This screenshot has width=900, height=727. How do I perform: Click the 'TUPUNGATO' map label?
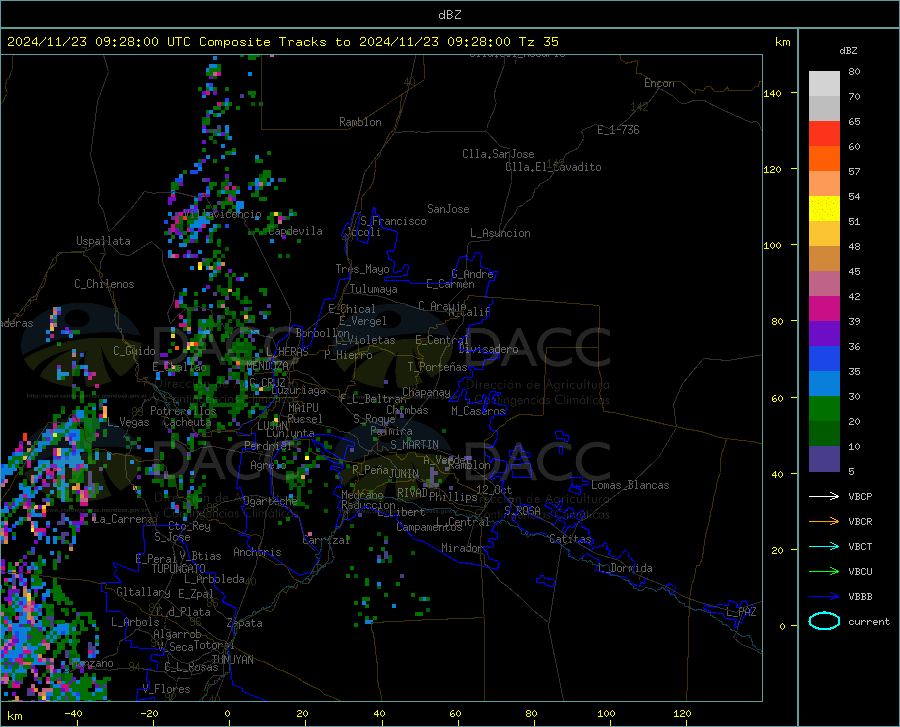(179, 569)
